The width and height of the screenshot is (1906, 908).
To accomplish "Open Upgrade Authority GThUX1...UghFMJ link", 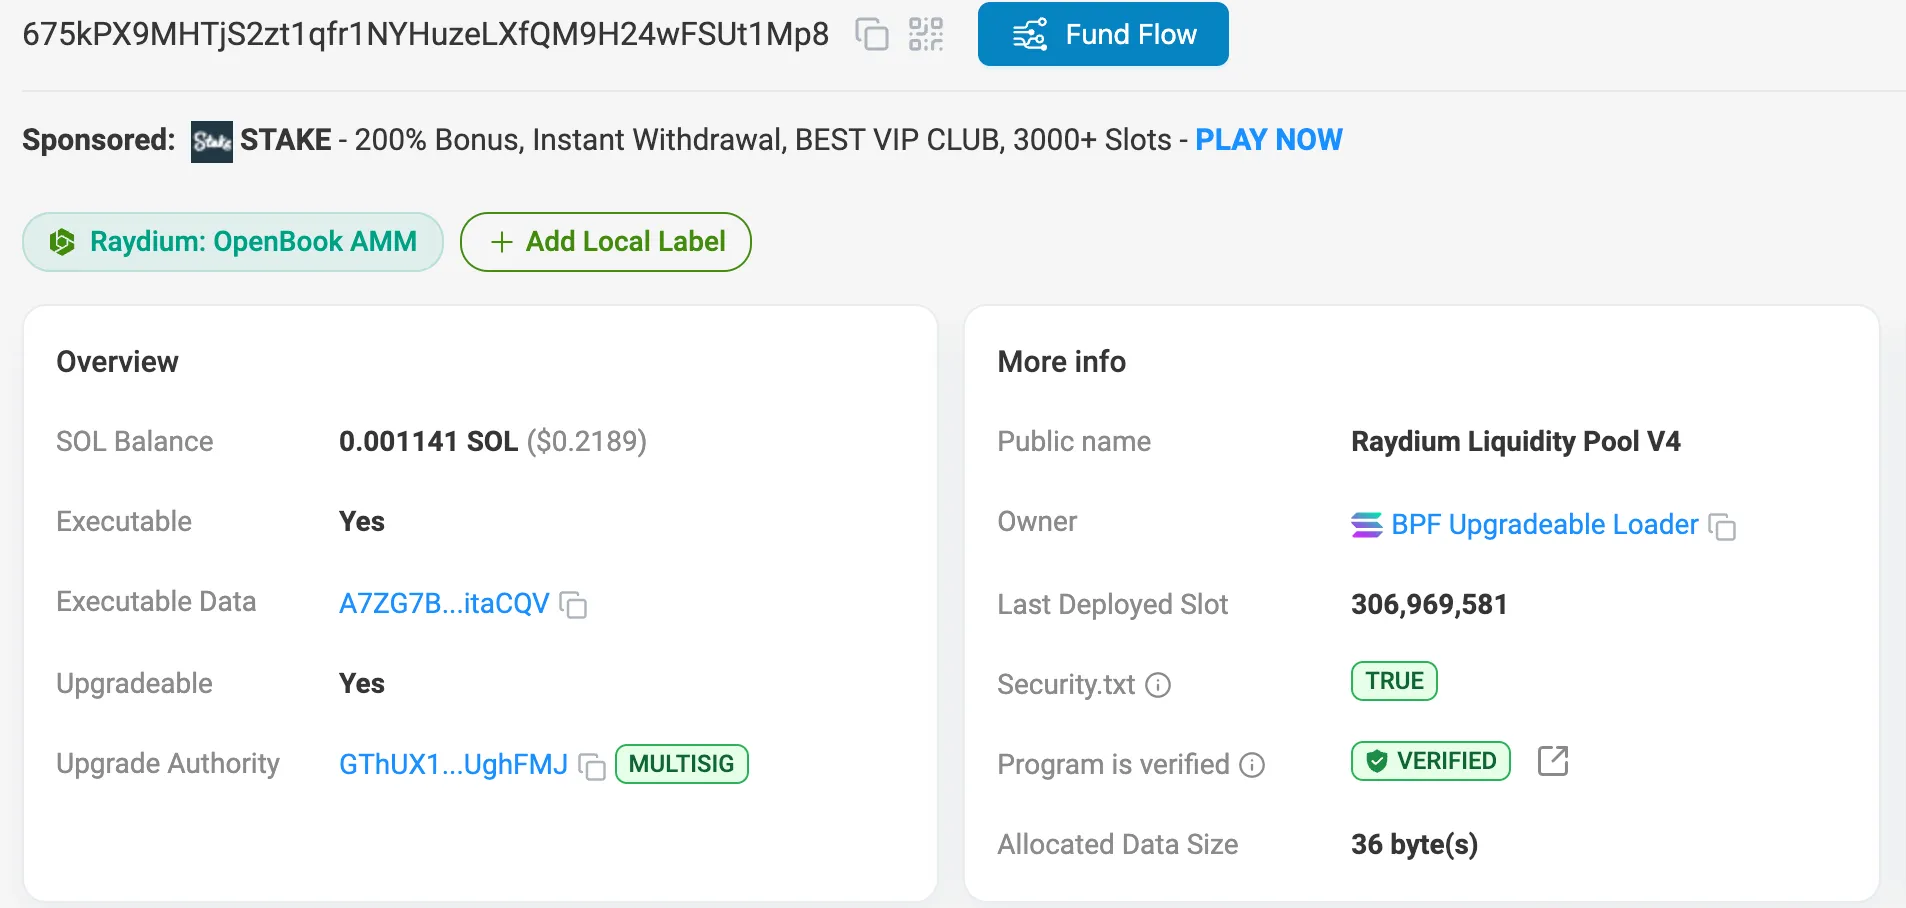I will pos(453,765).
